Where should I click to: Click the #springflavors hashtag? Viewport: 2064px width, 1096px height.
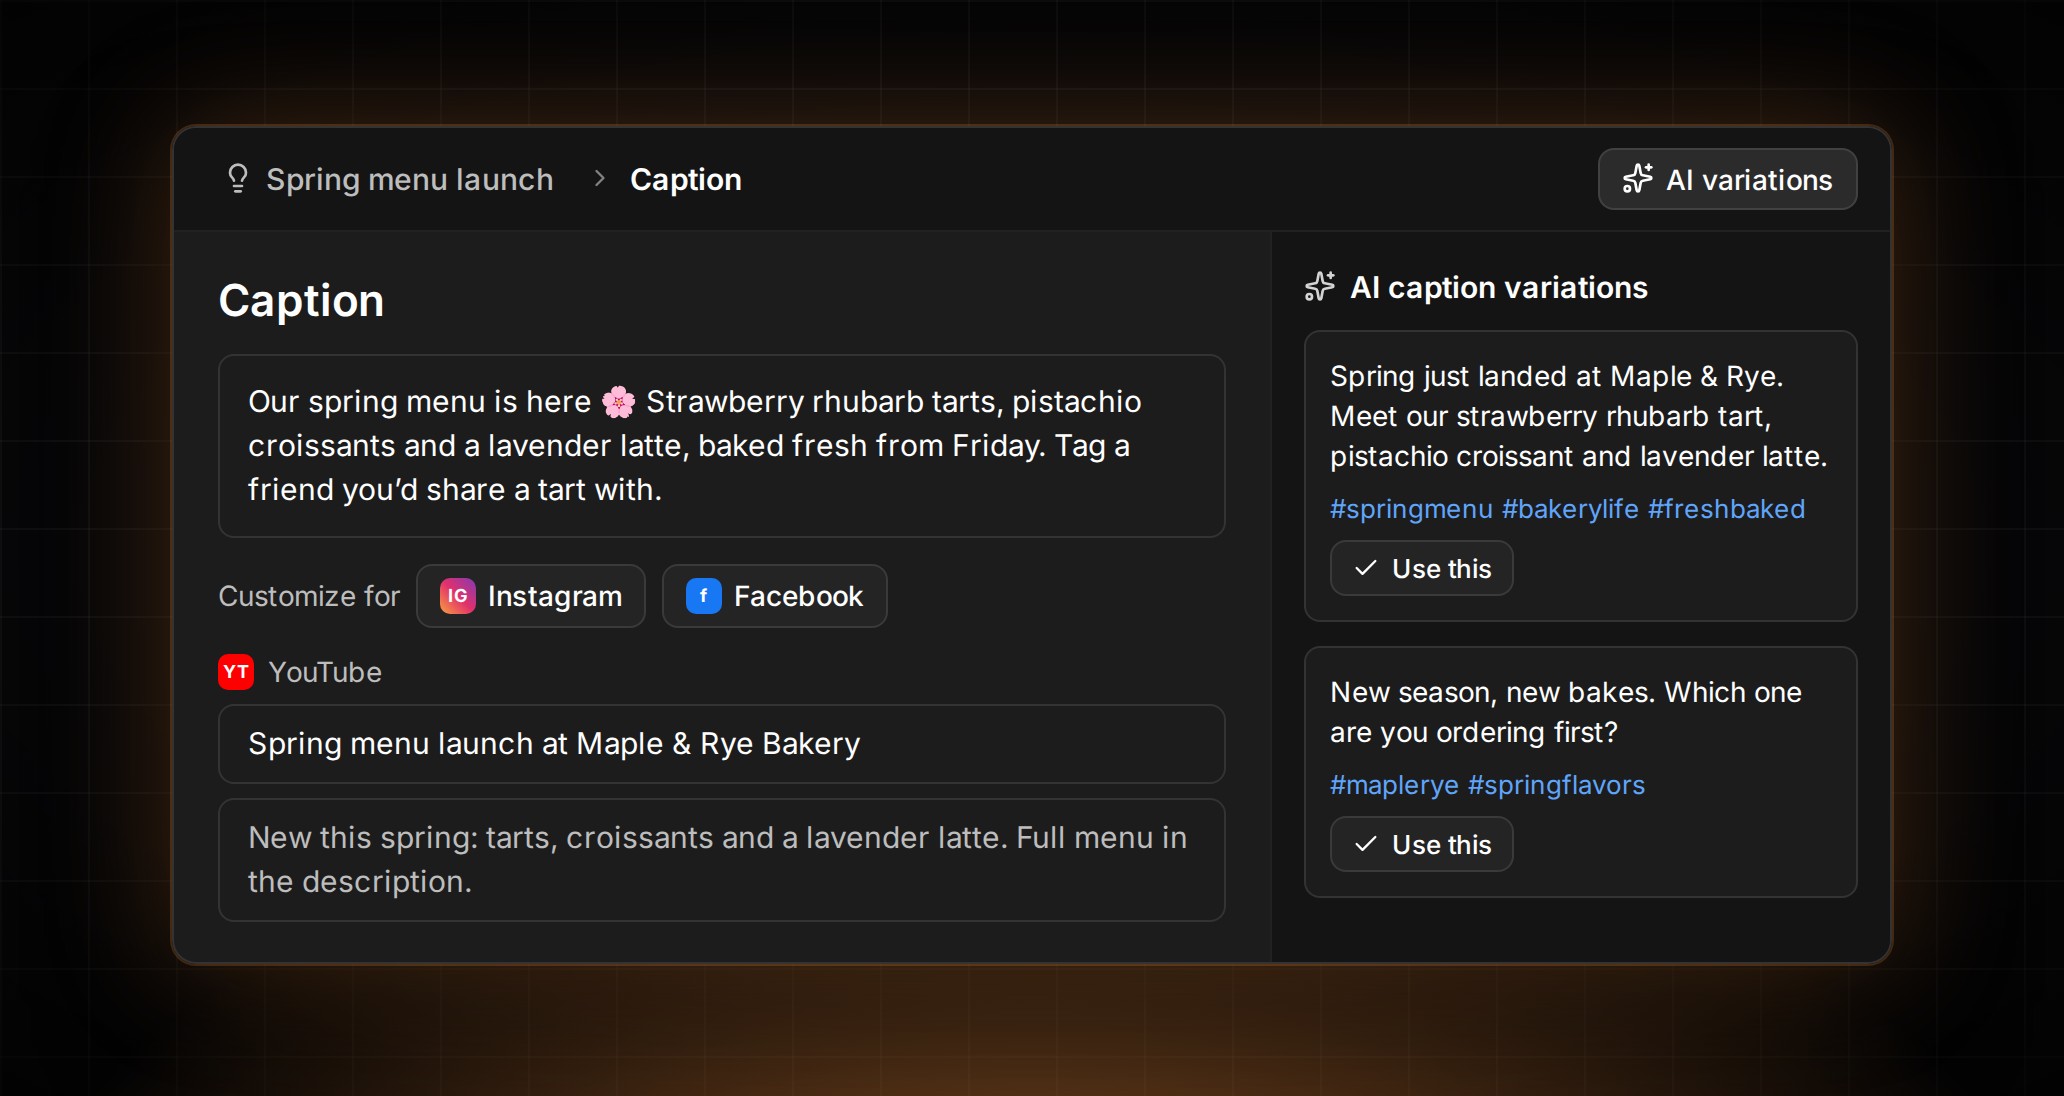pyautogui.click(x=1556, y=785)
